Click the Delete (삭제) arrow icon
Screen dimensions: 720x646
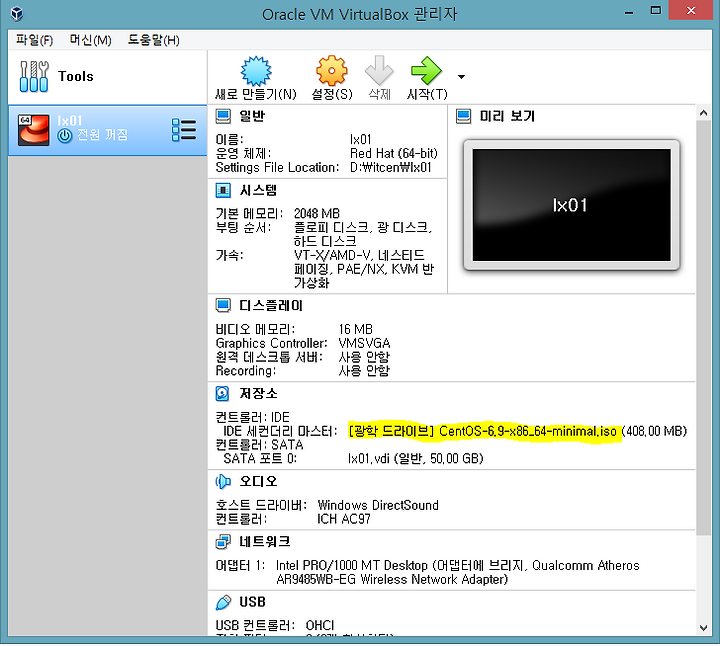coord(379,70)
